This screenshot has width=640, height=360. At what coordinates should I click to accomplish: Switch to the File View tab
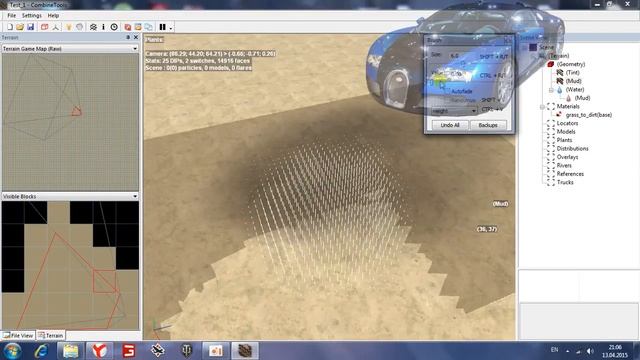point(18,335)
